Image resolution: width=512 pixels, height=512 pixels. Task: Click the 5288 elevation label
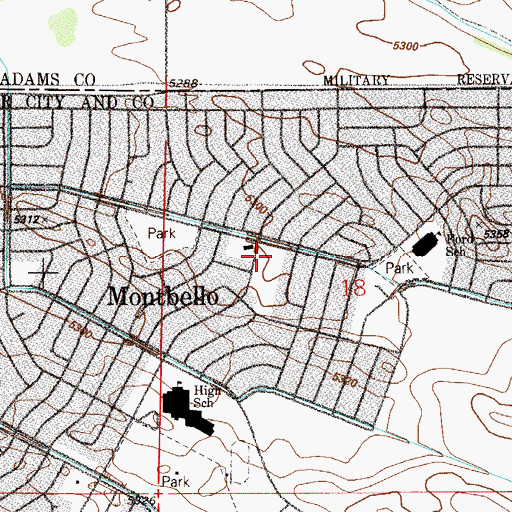coord(183,83)
